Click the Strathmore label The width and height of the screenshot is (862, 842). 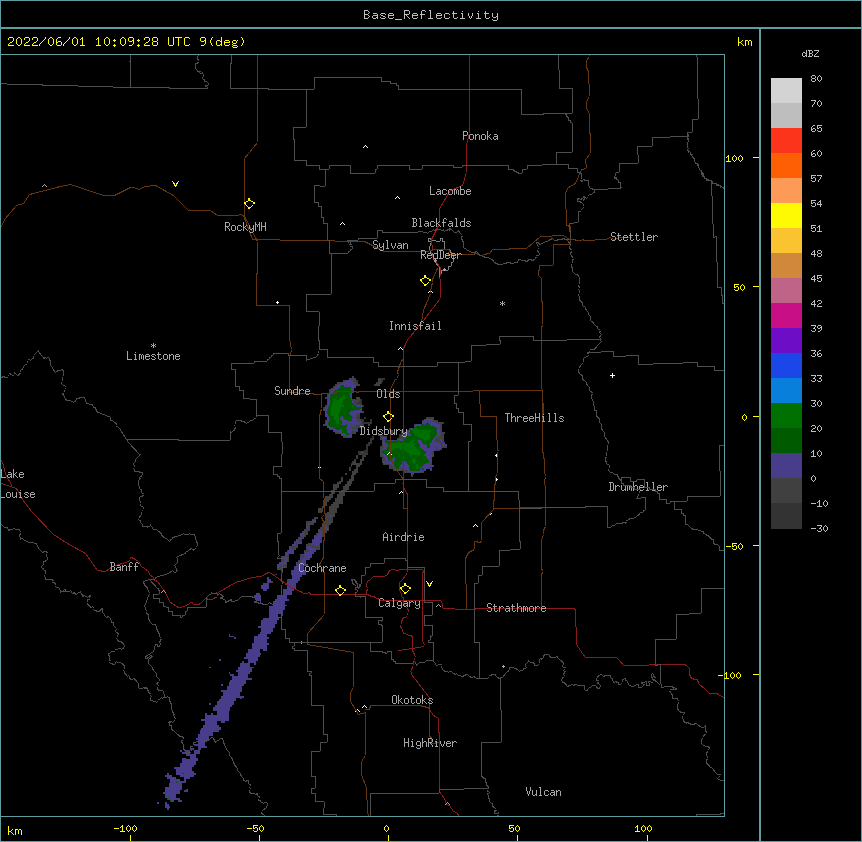516,608
